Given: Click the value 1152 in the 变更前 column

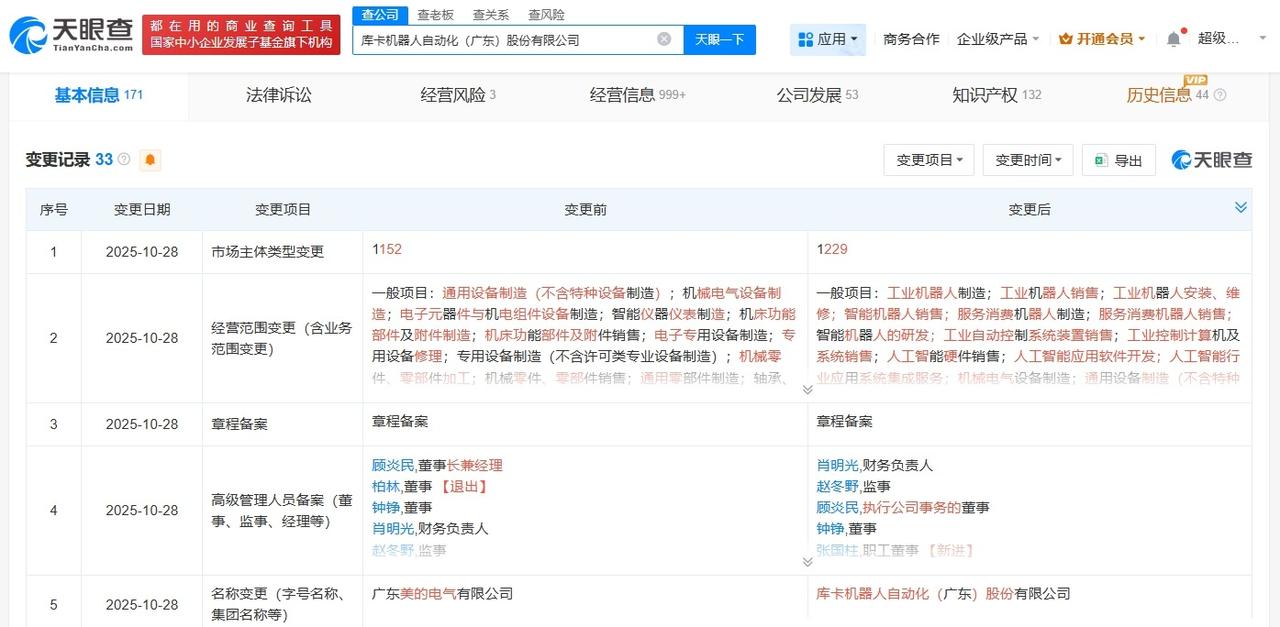Looking at the screenshot, I should [x=387, y=250].
